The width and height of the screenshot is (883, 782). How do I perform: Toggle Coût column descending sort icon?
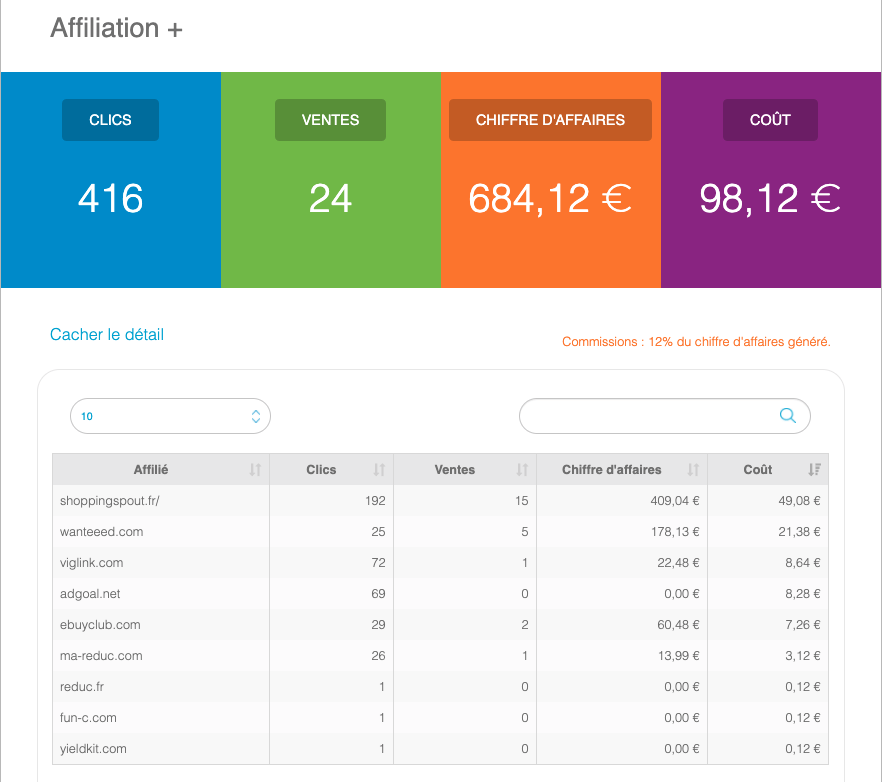tap(814, 470)
